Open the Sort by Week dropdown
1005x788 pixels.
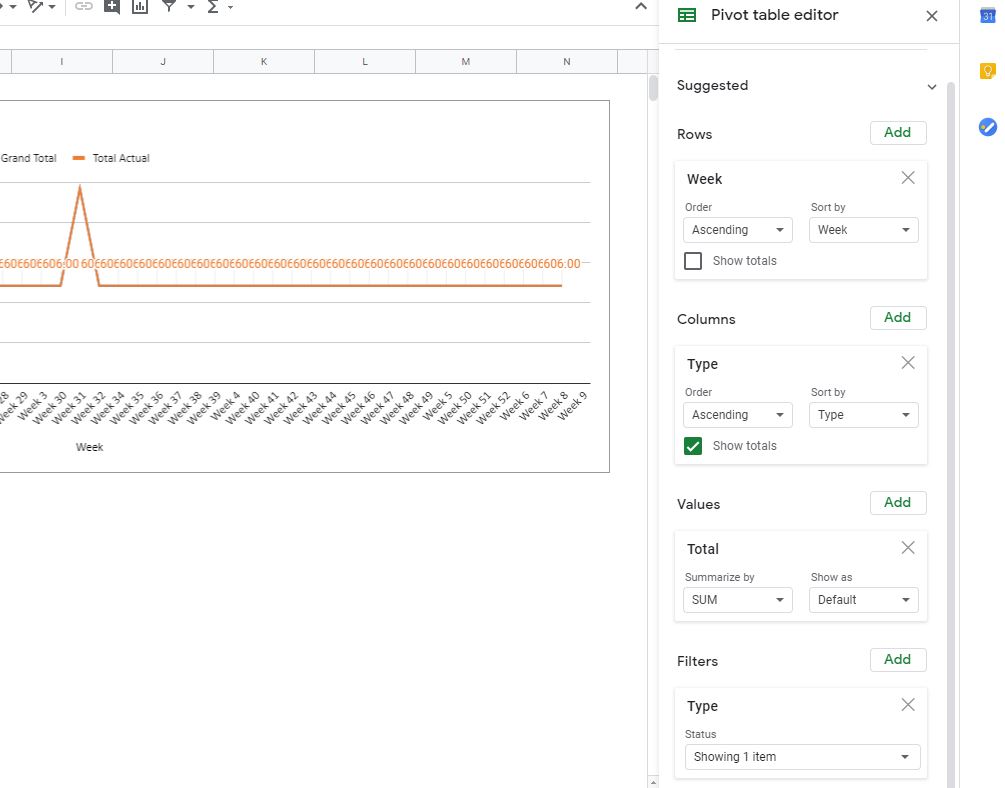click(x=863, y=230)
